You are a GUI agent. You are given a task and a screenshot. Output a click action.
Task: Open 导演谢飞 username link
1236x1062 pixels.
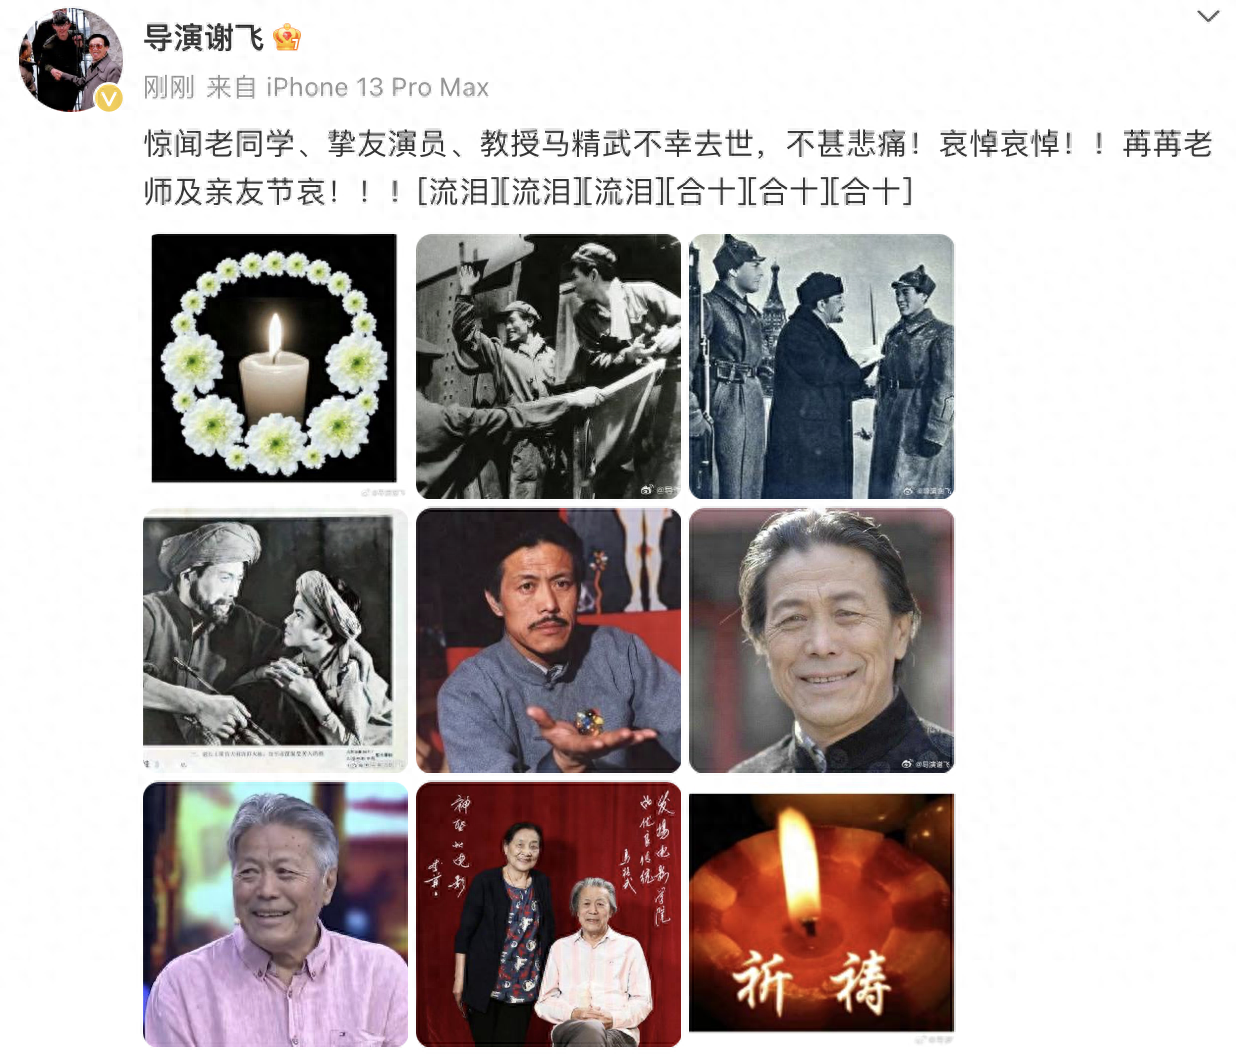point(204,38)
